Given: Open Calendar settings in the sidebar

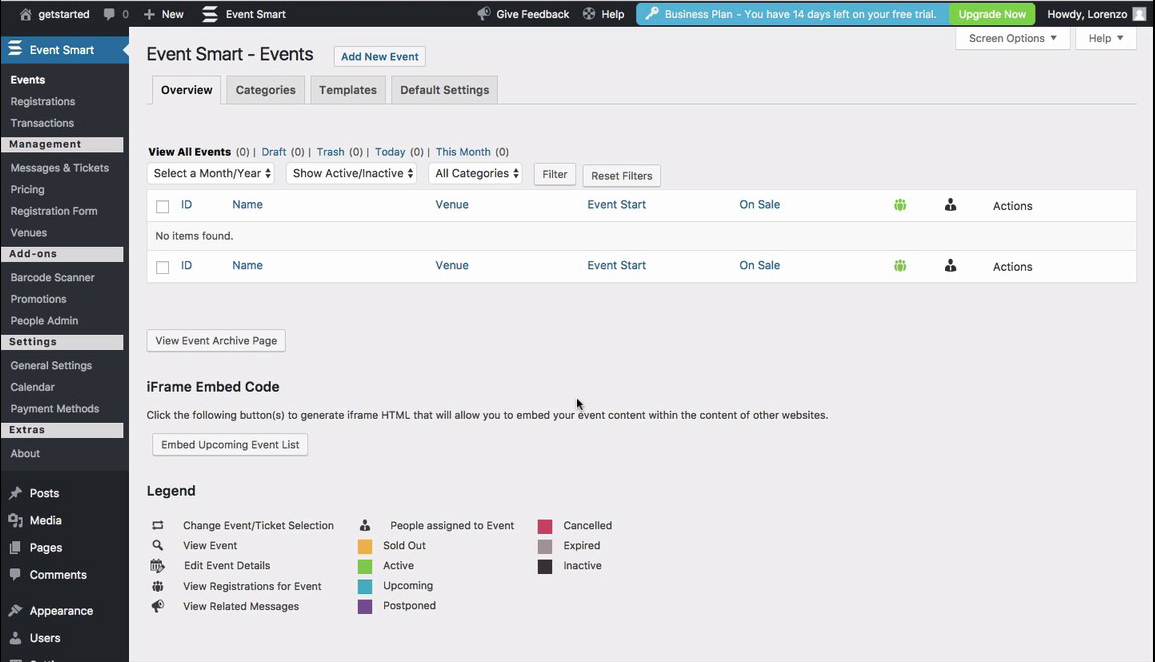Looking at the screenshot, I should (x=32, y=387).
